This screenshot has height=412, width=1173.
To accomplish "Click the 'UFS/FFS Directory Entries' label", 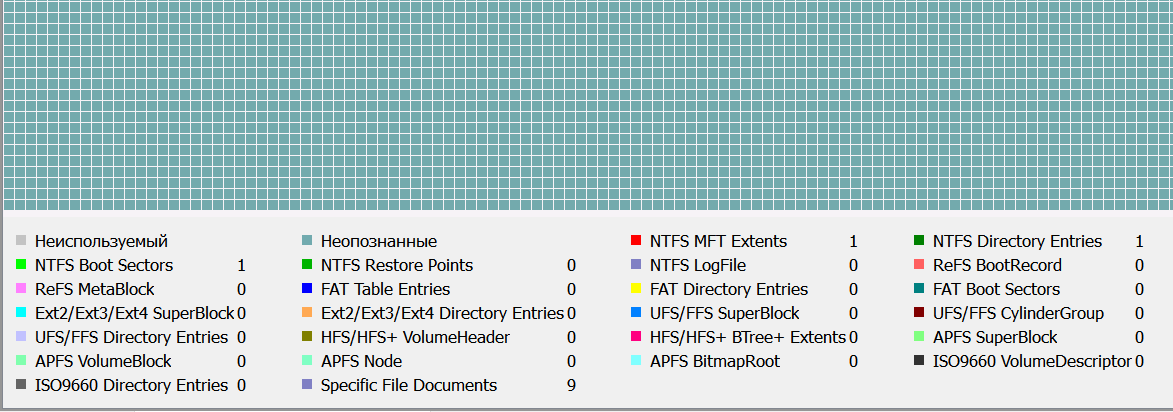I will coord(132,337).
